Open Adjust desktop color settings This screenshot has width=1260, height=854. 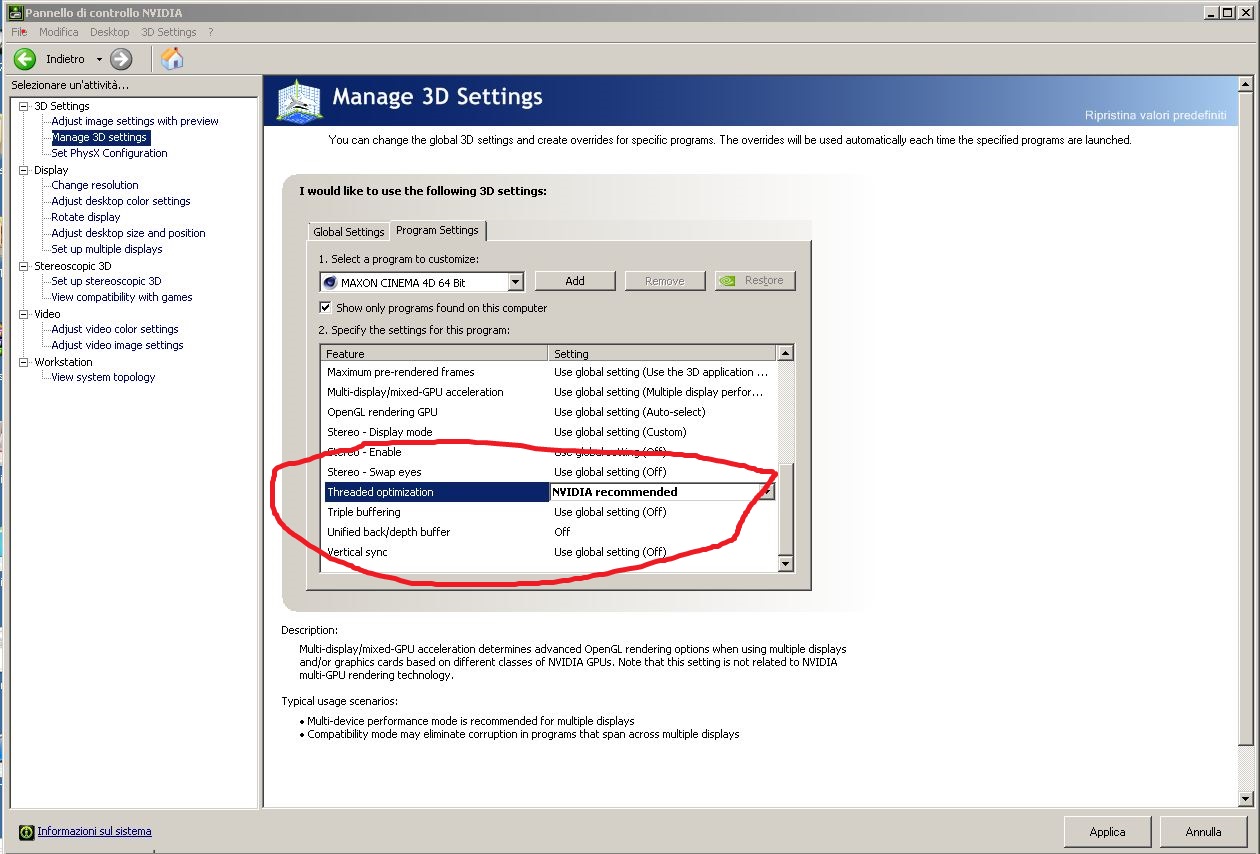click(121, 201)
